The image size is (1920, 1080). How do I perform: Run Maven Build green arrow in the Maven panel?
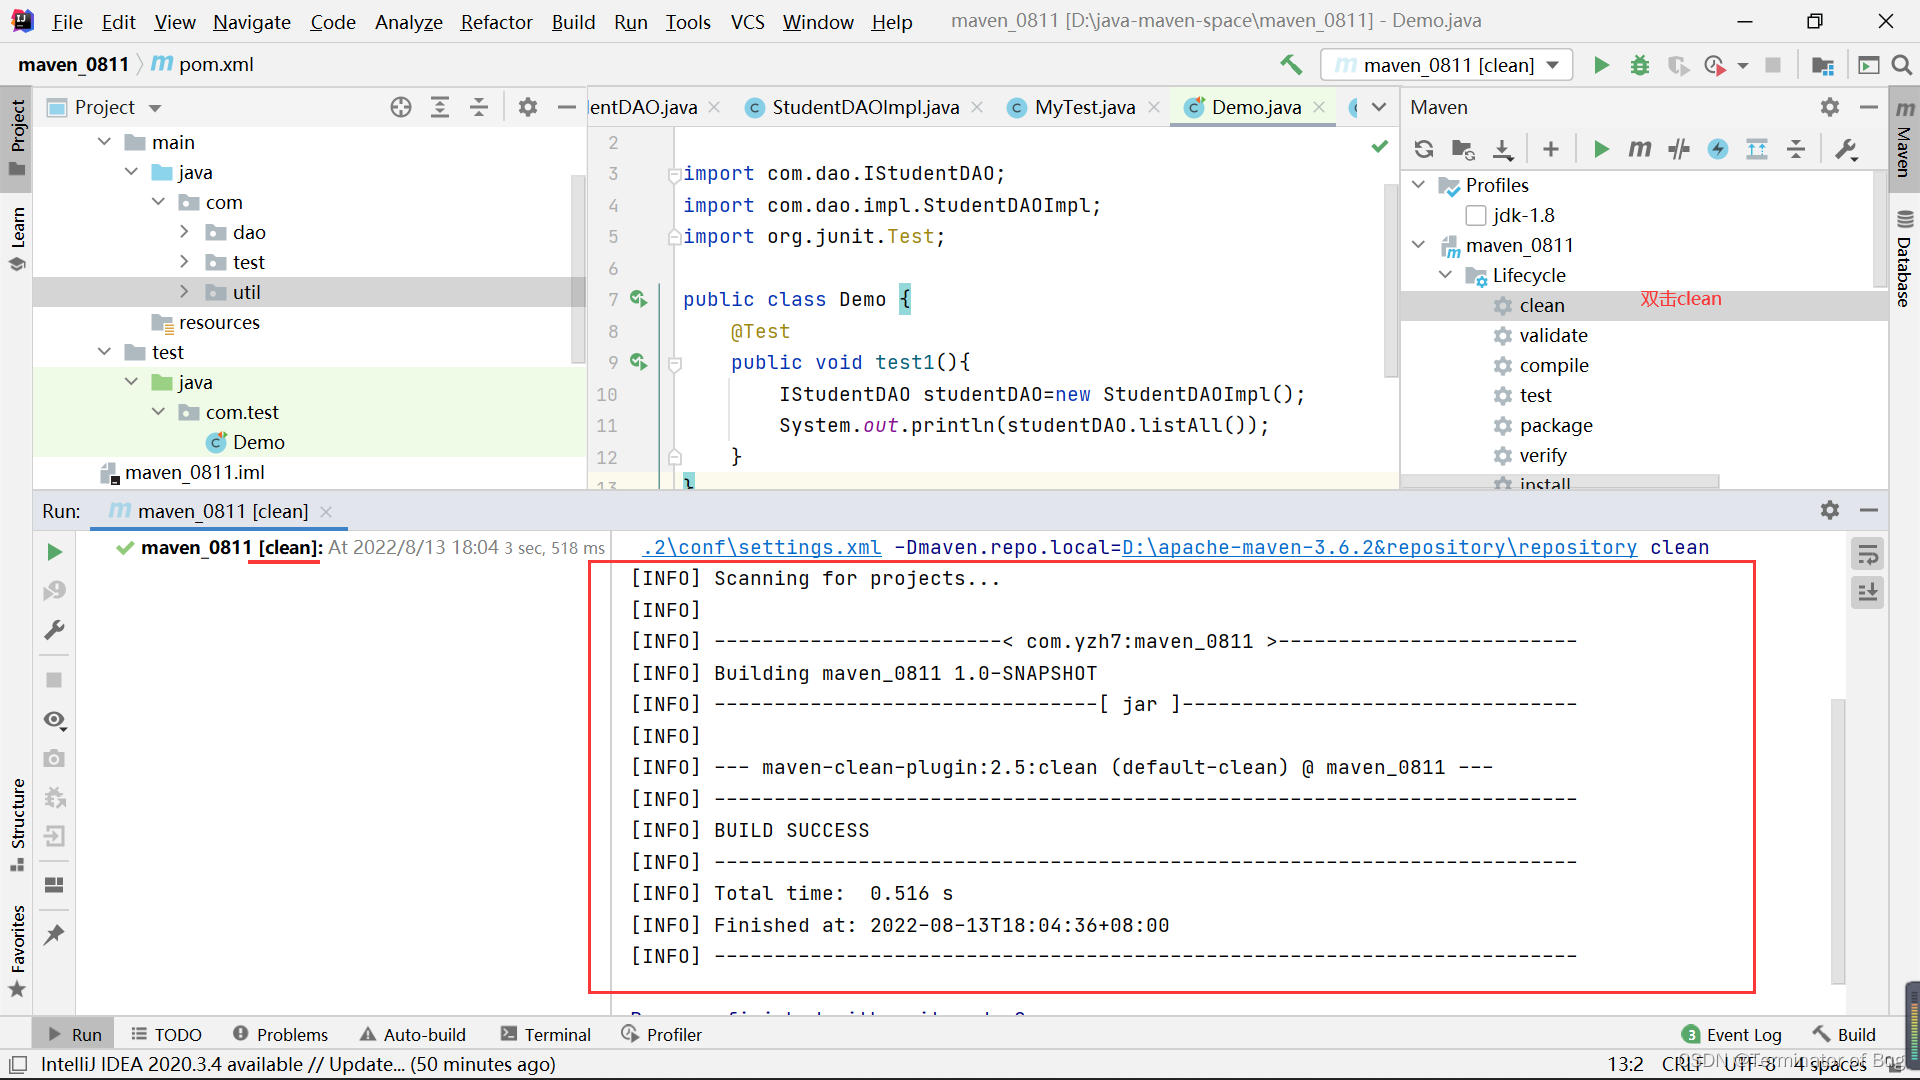pyautogui.click(x=1601, y=149)
